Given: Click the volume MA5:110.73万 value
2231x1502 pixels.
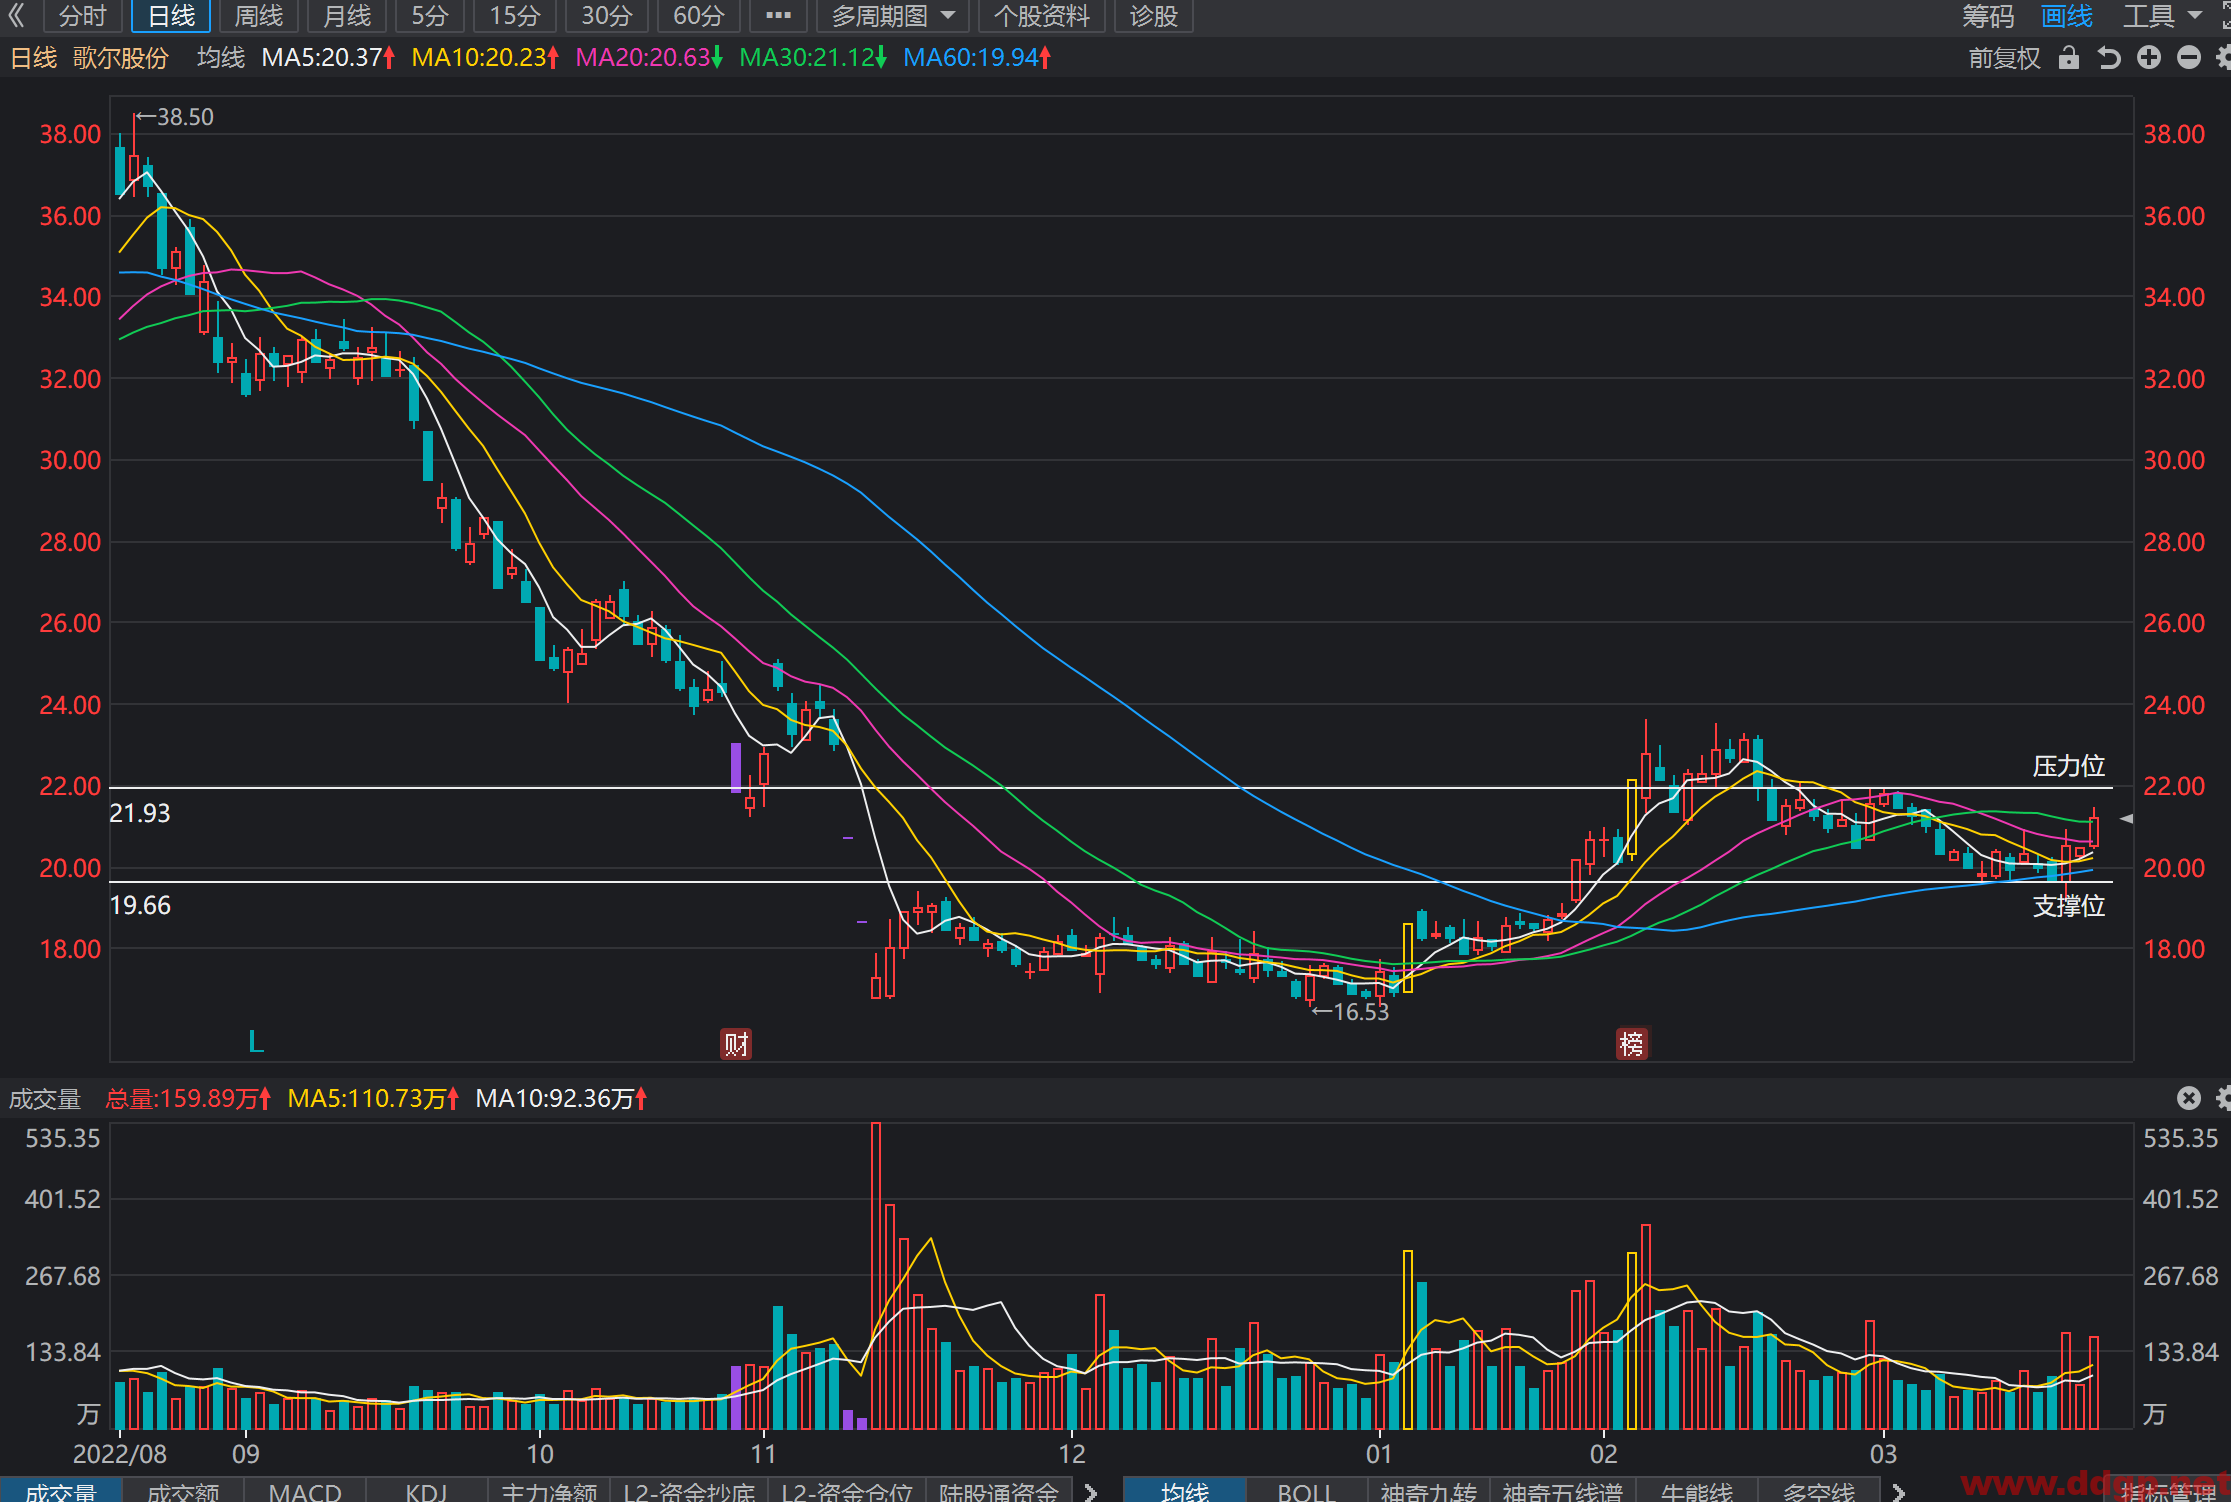Looking at the screenshot, I should coord(373,1098).
